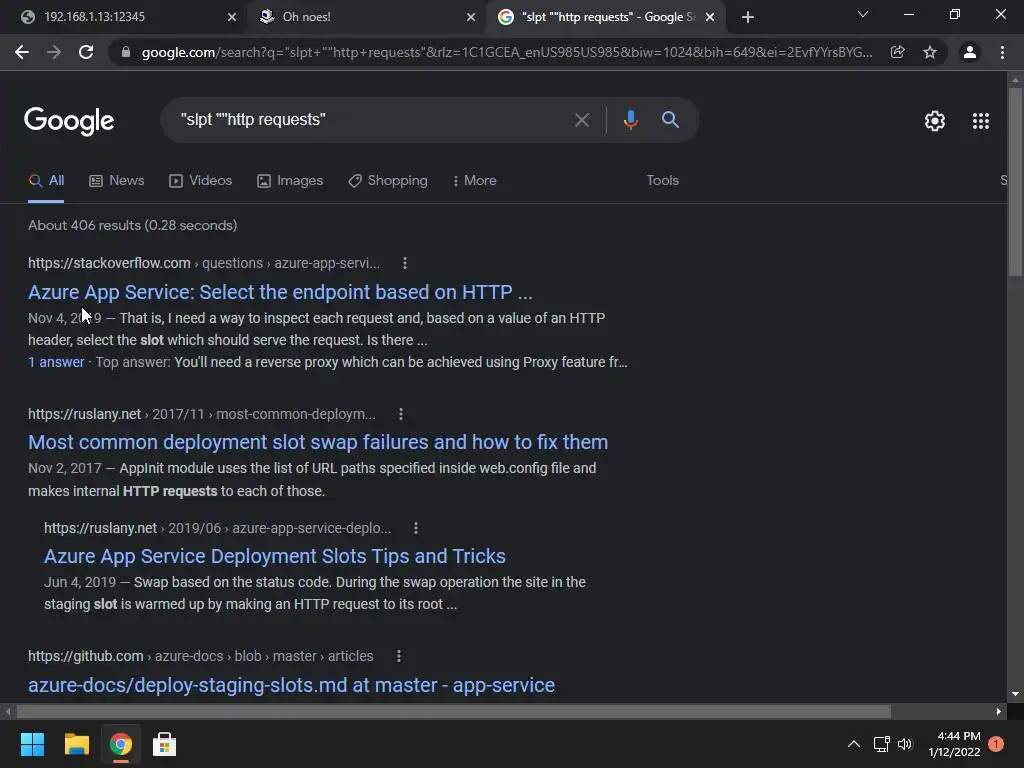Image resolution: width=1024 pixels, height=768 pixels.
Task: Open deployment slot swap failures result
Action: point(318,442)
